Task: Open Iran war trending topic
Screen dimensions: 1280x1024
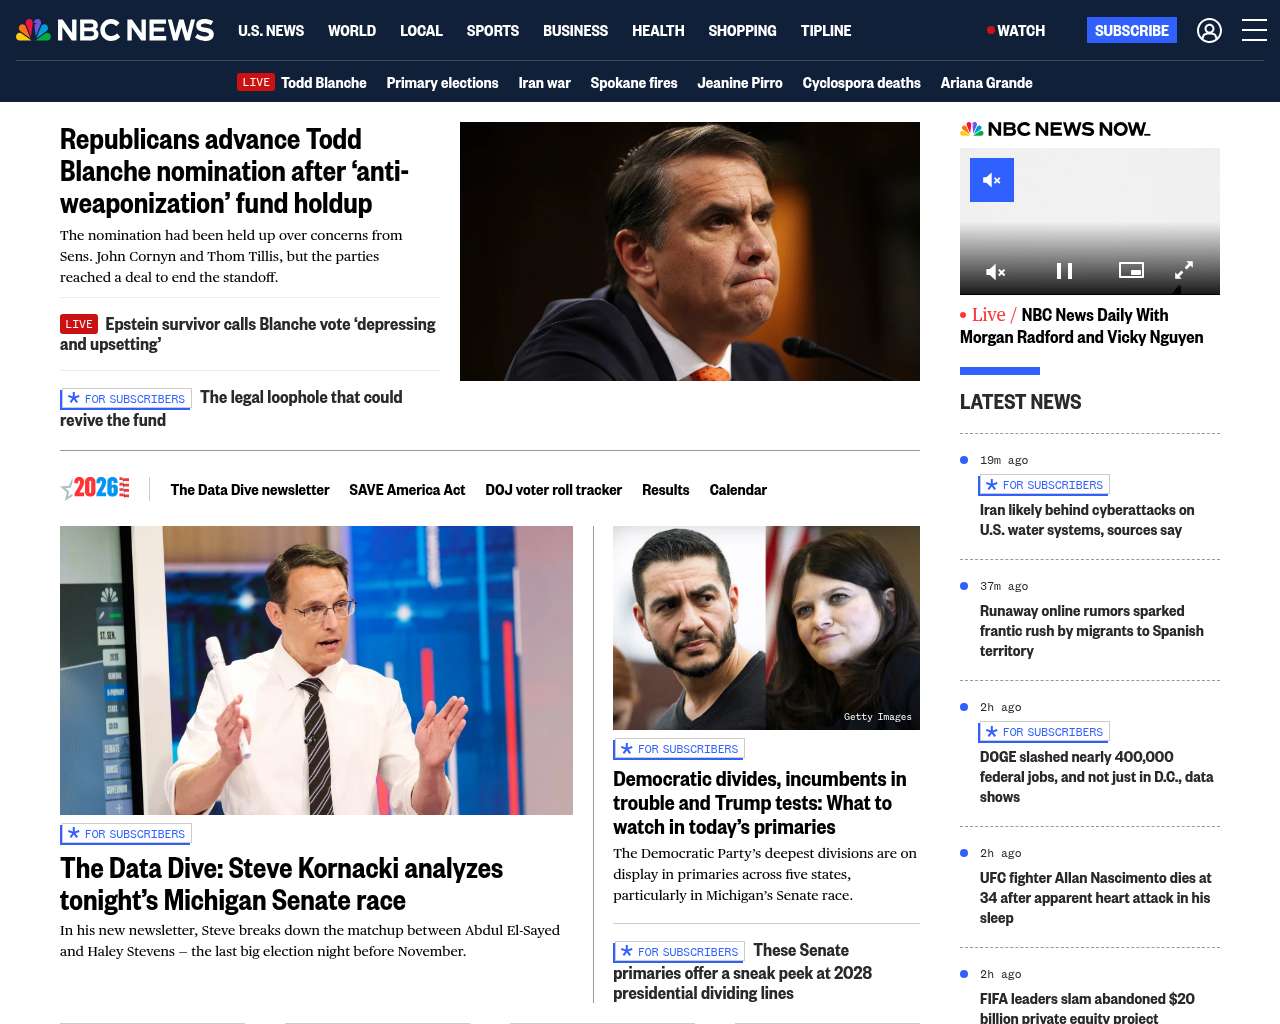Action: coord(544,83)
